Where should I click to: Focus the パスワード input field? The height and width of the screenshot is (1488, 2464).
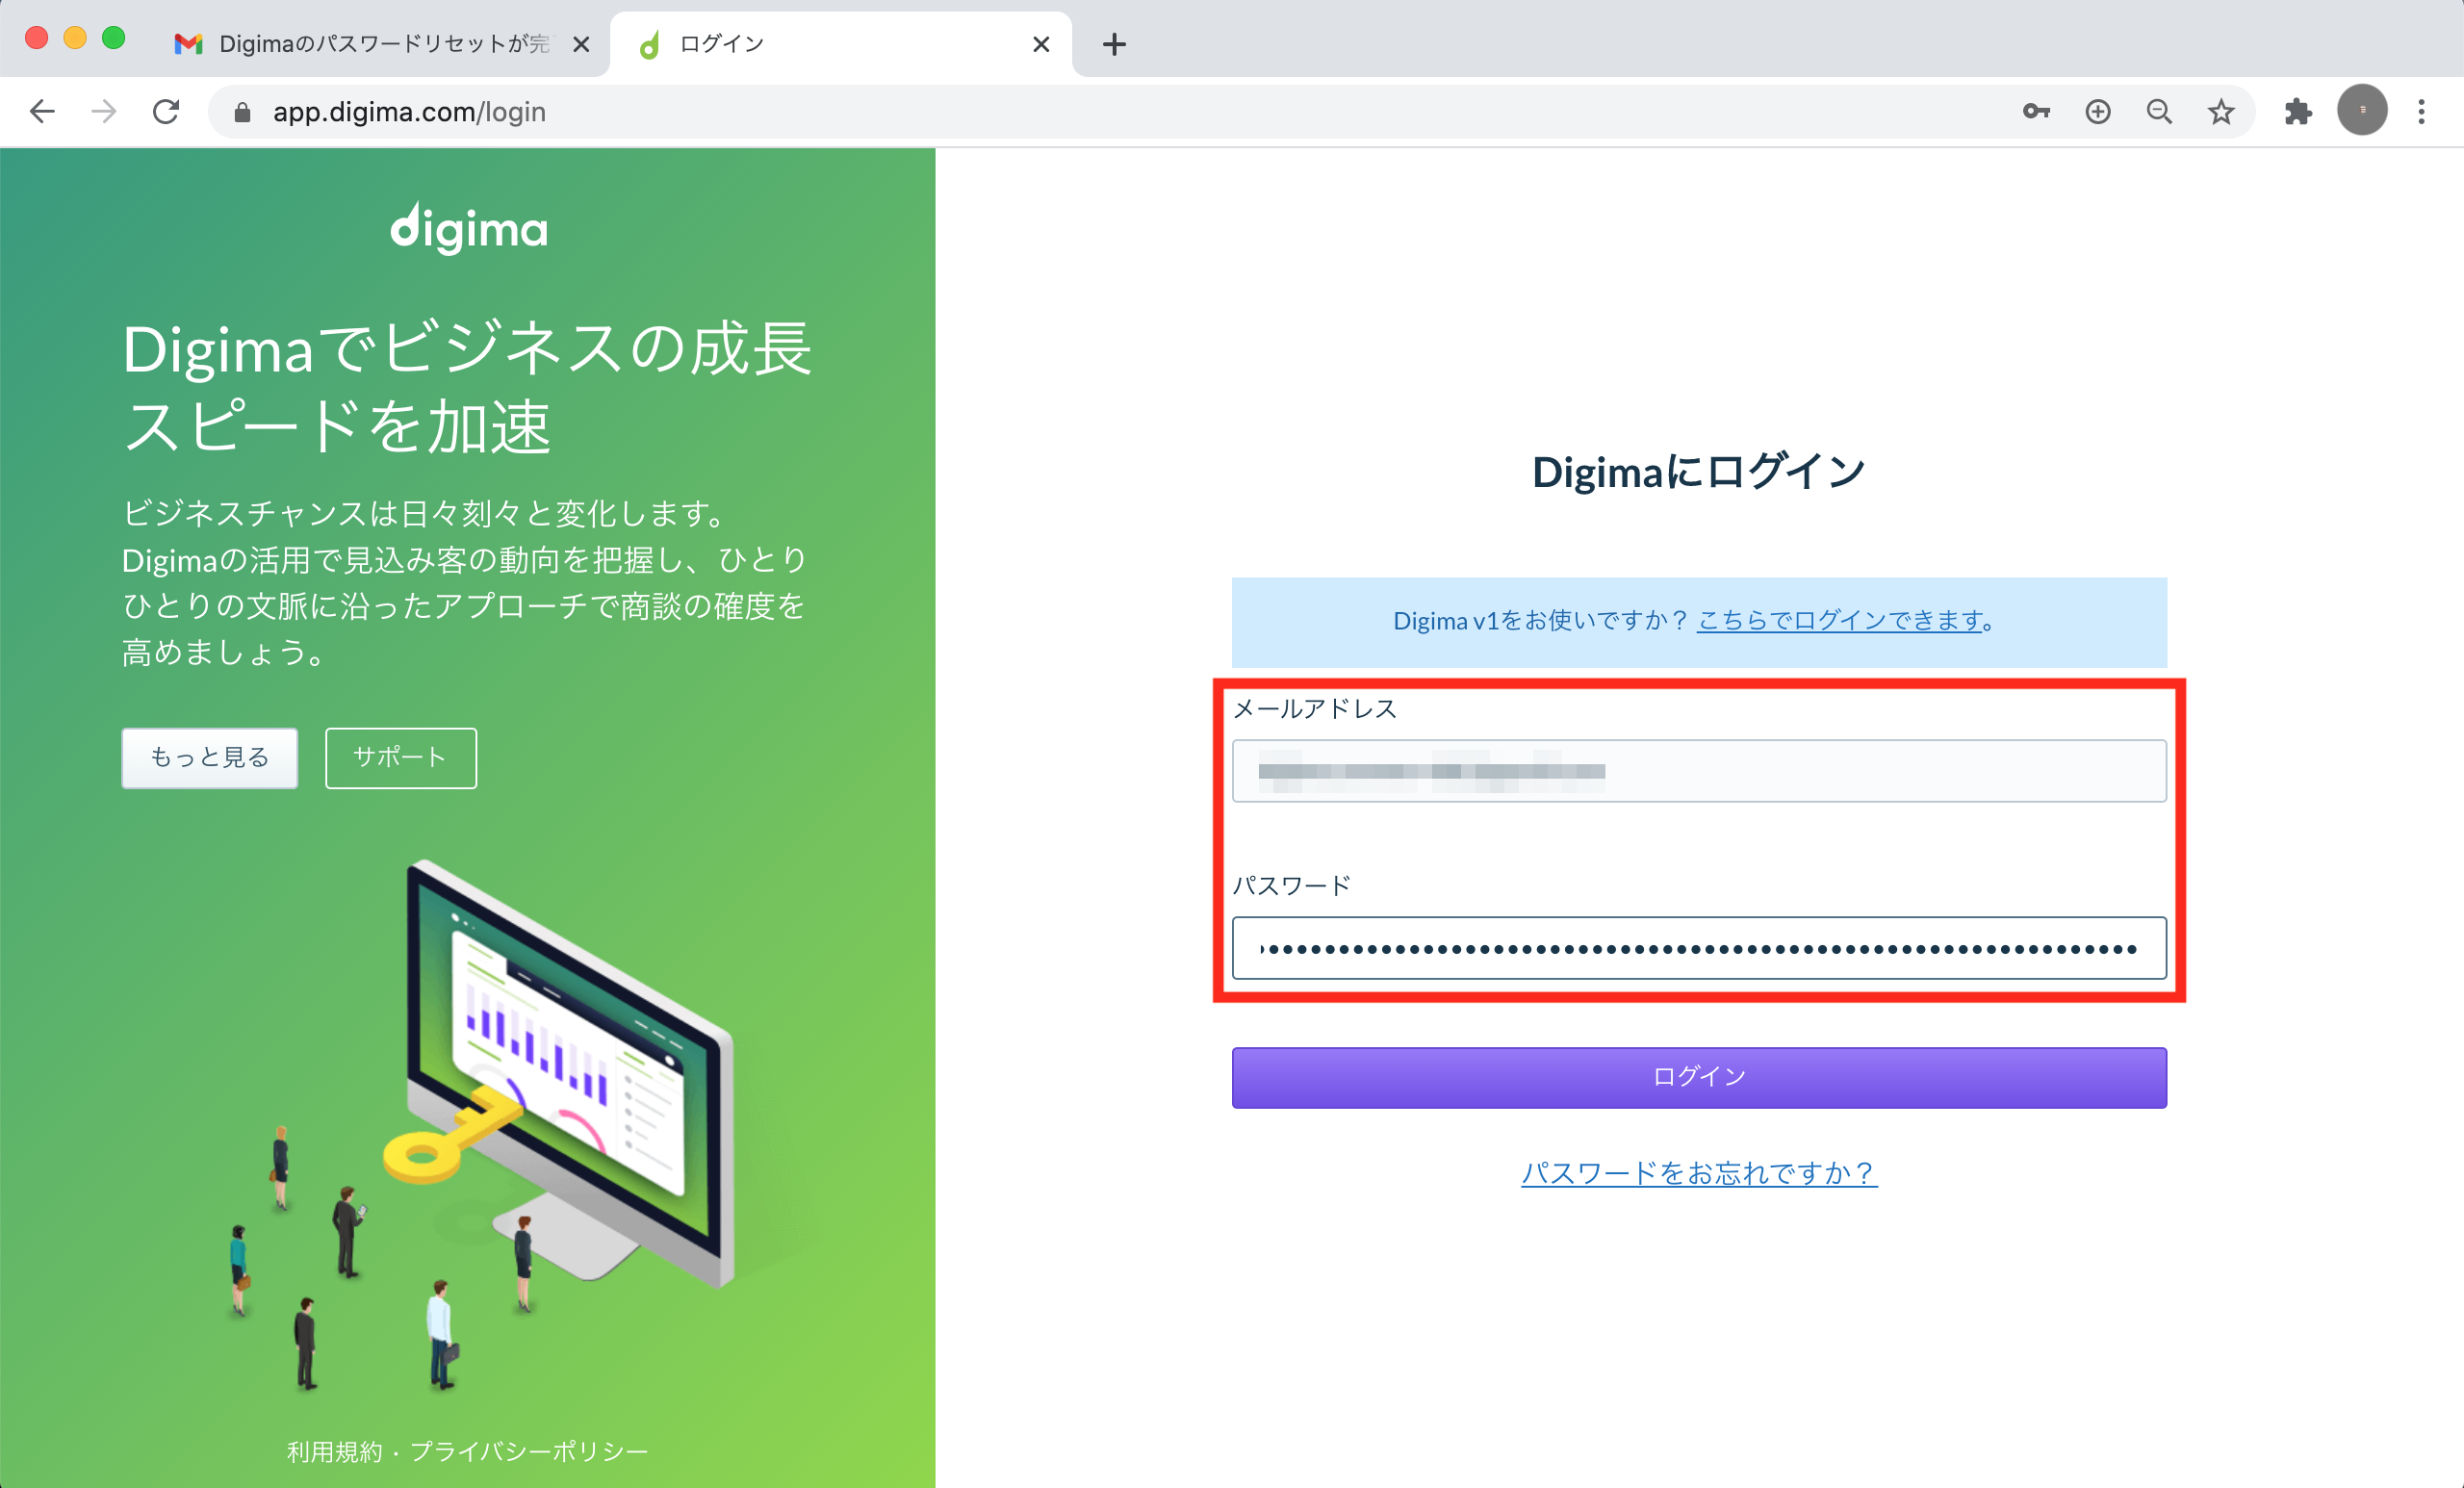pyautogui.click(x=1699, y=948)
